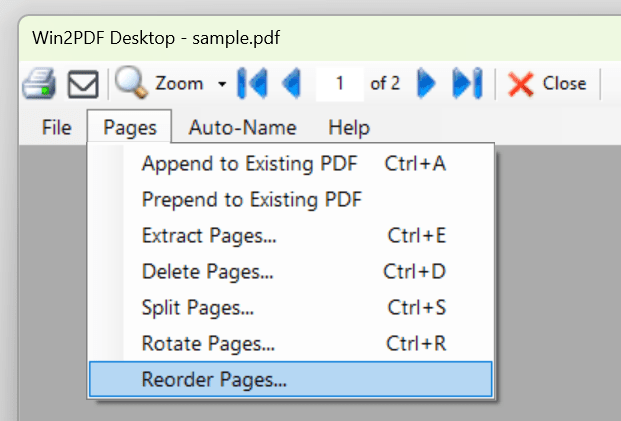Jump to the last page

[x=467, y=84]
